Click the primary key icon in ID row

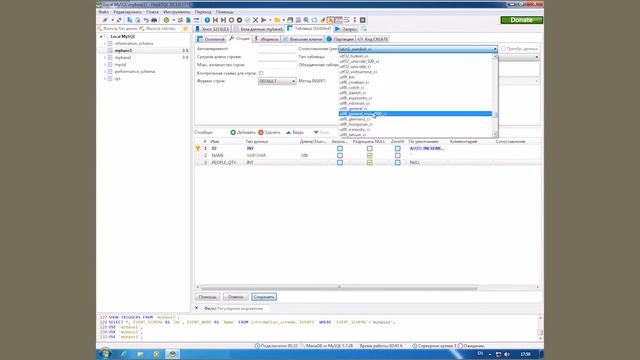point(198,149)
